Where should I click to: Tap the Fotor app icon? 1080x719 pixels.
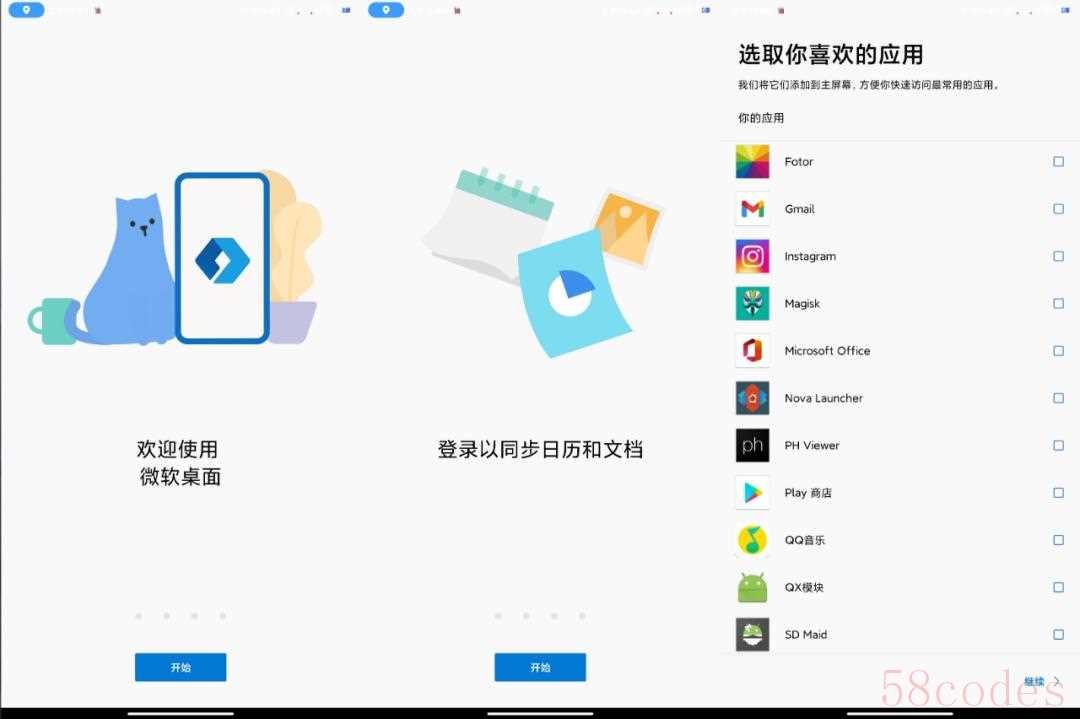tap(752, 162)
